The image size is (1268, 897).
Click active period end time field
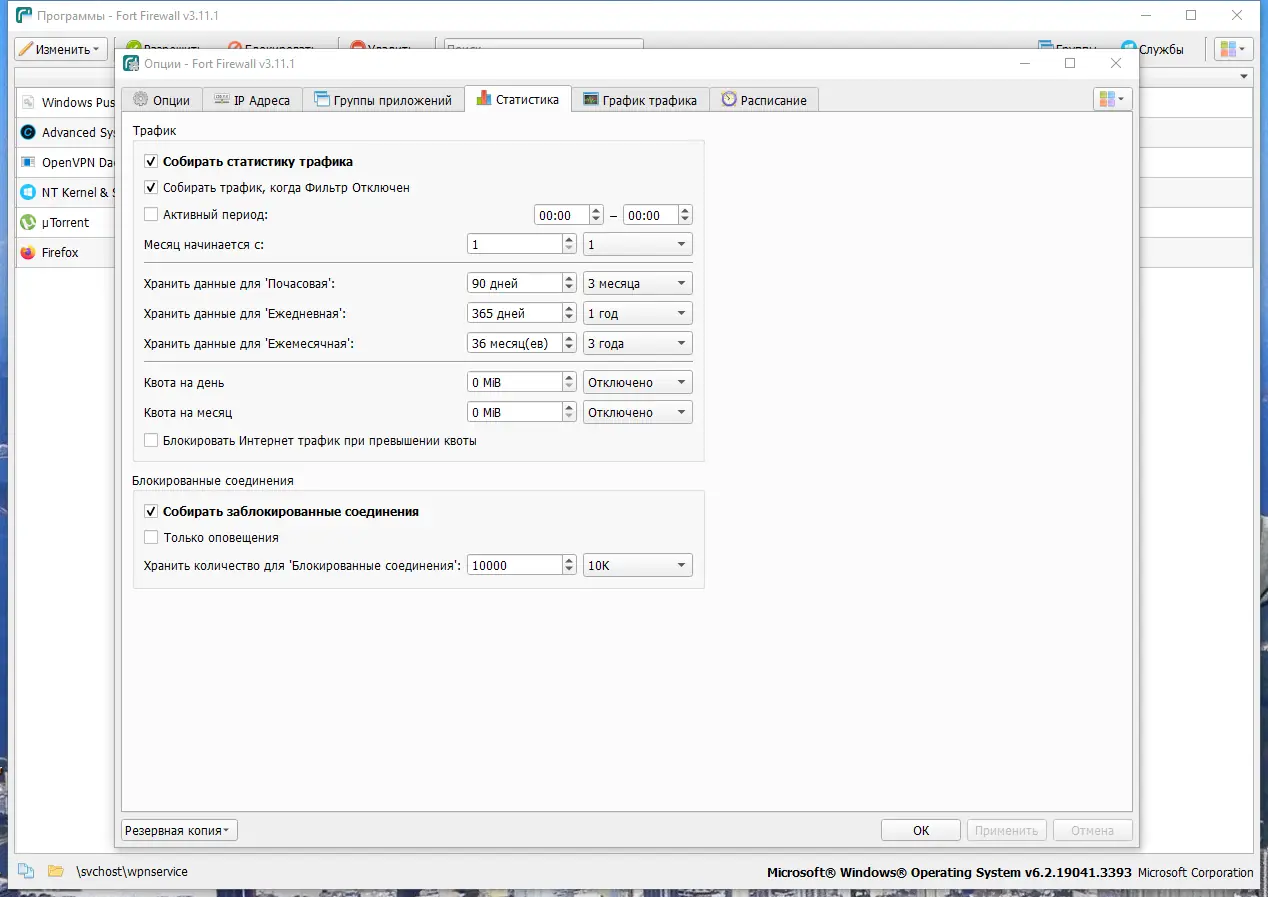[650, 215]
